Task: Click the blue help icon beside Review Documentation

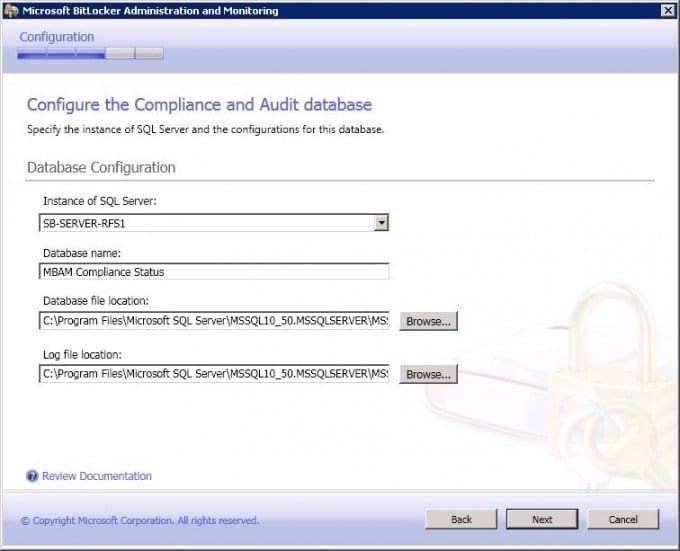Action: [32, 476]
